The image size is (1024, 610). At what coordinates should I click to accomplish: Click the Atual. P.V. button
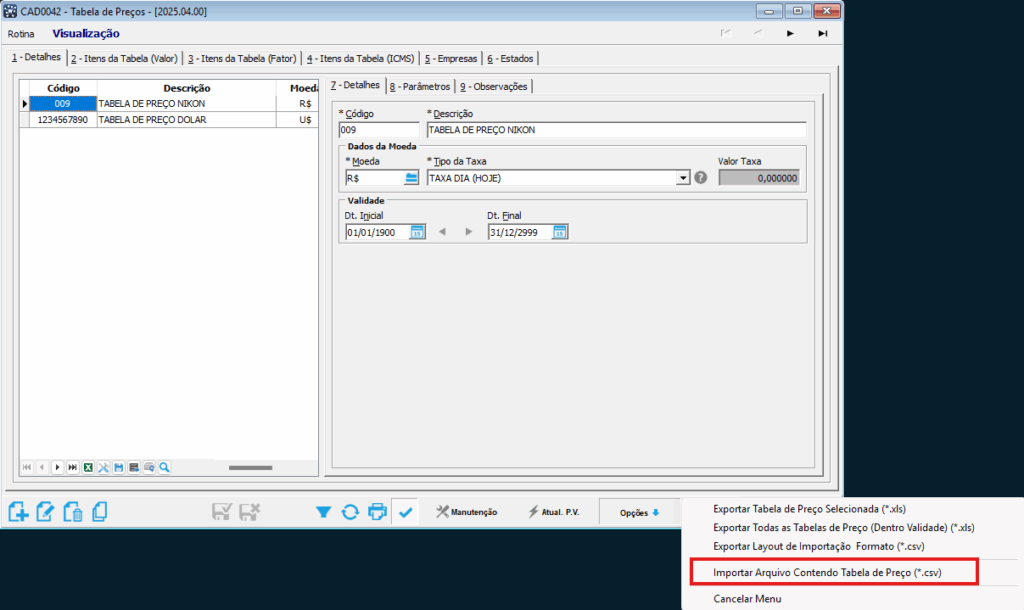554,512
